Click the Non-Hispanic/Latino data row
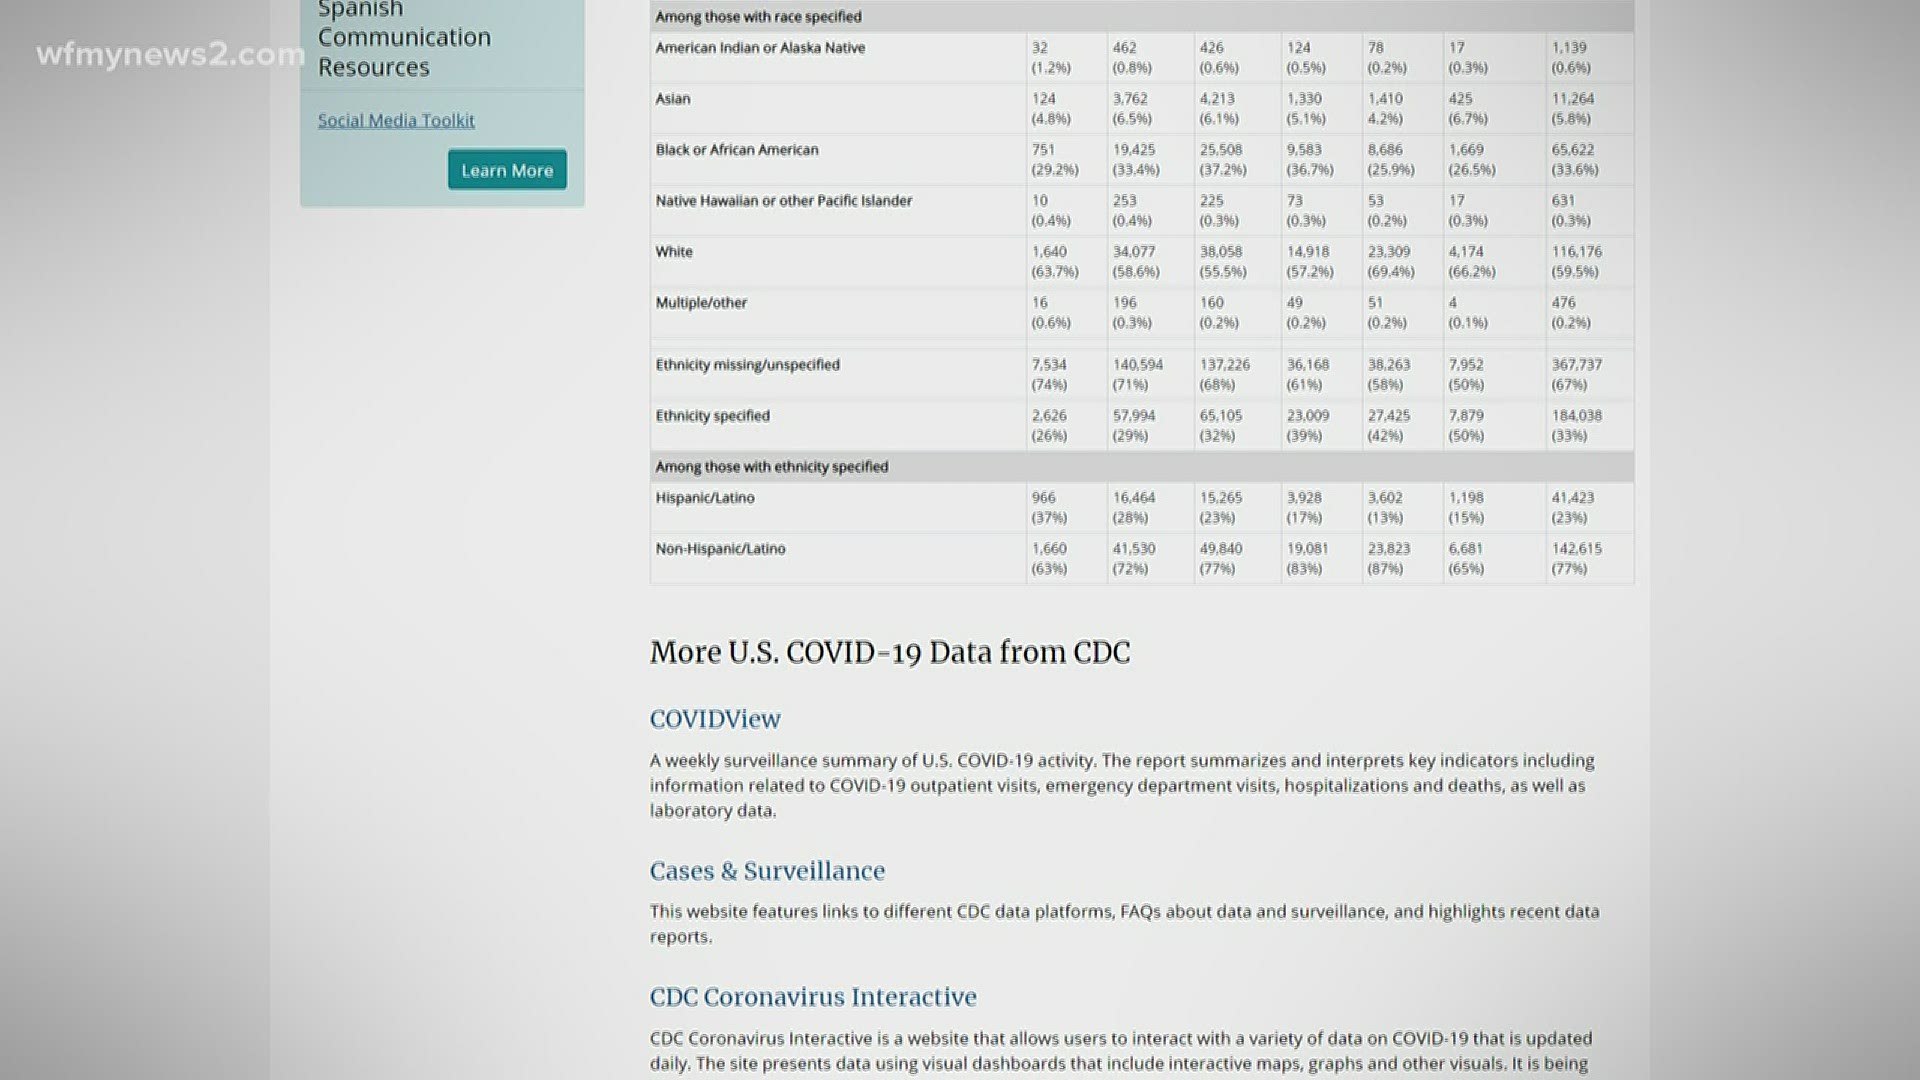 [x=723, y=549]
